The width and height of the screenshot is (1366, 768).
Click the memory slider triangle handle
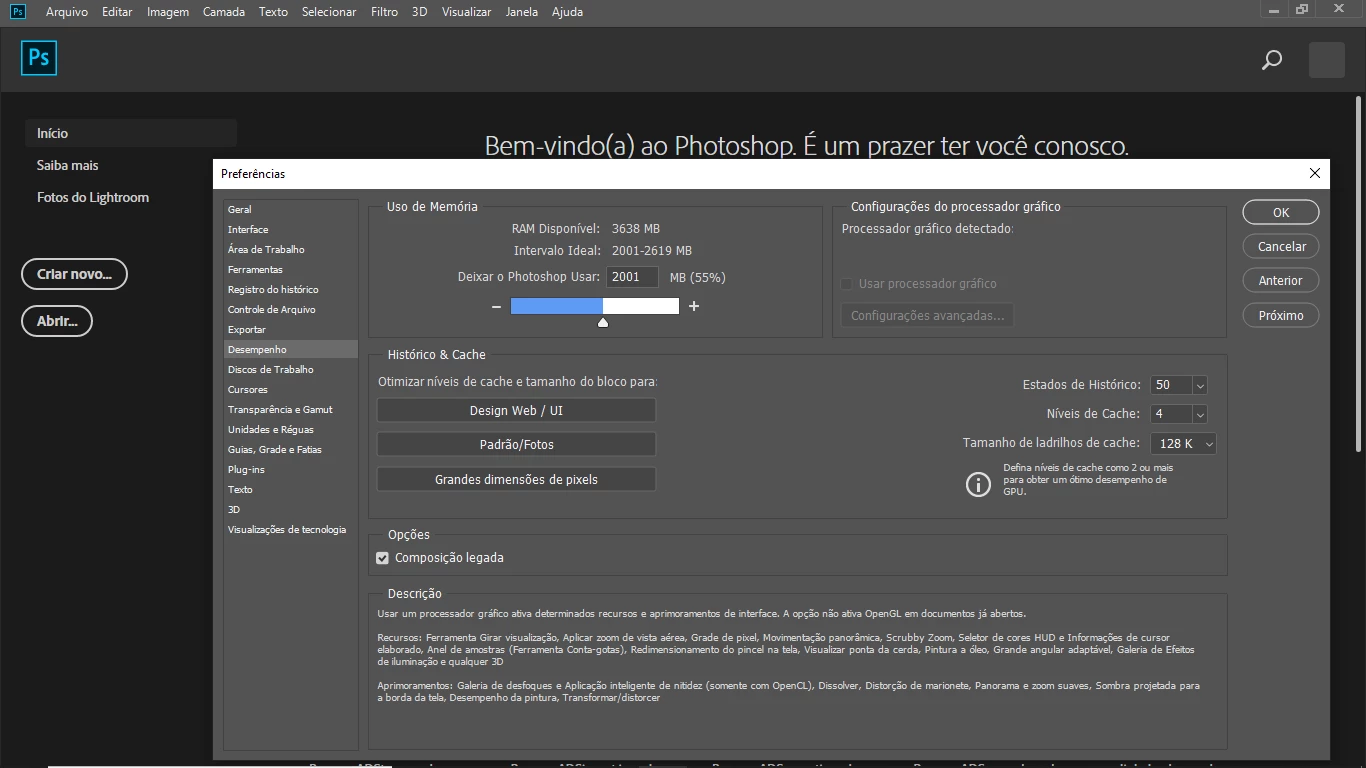(x=603, y=322)
